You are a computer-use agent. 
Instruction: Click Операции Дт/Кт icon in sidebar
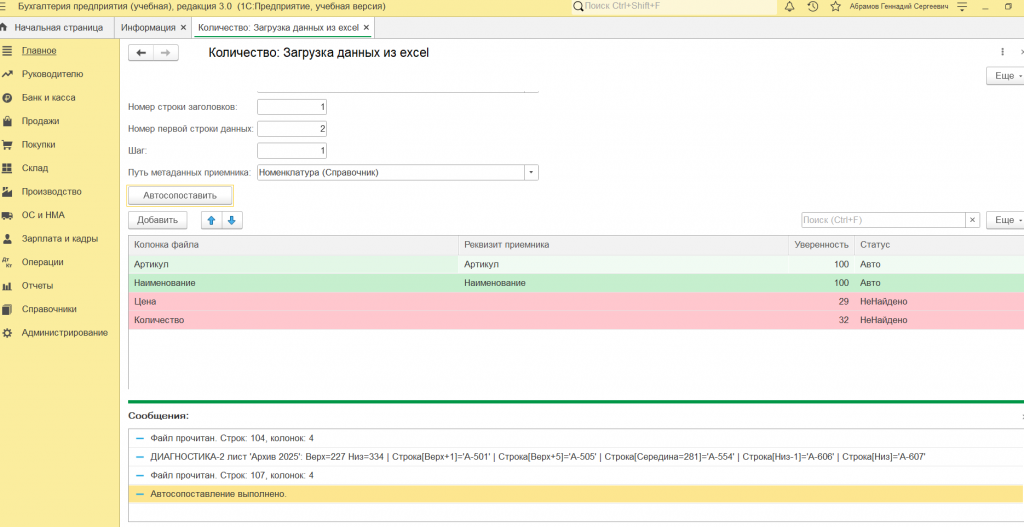[7, 263]
